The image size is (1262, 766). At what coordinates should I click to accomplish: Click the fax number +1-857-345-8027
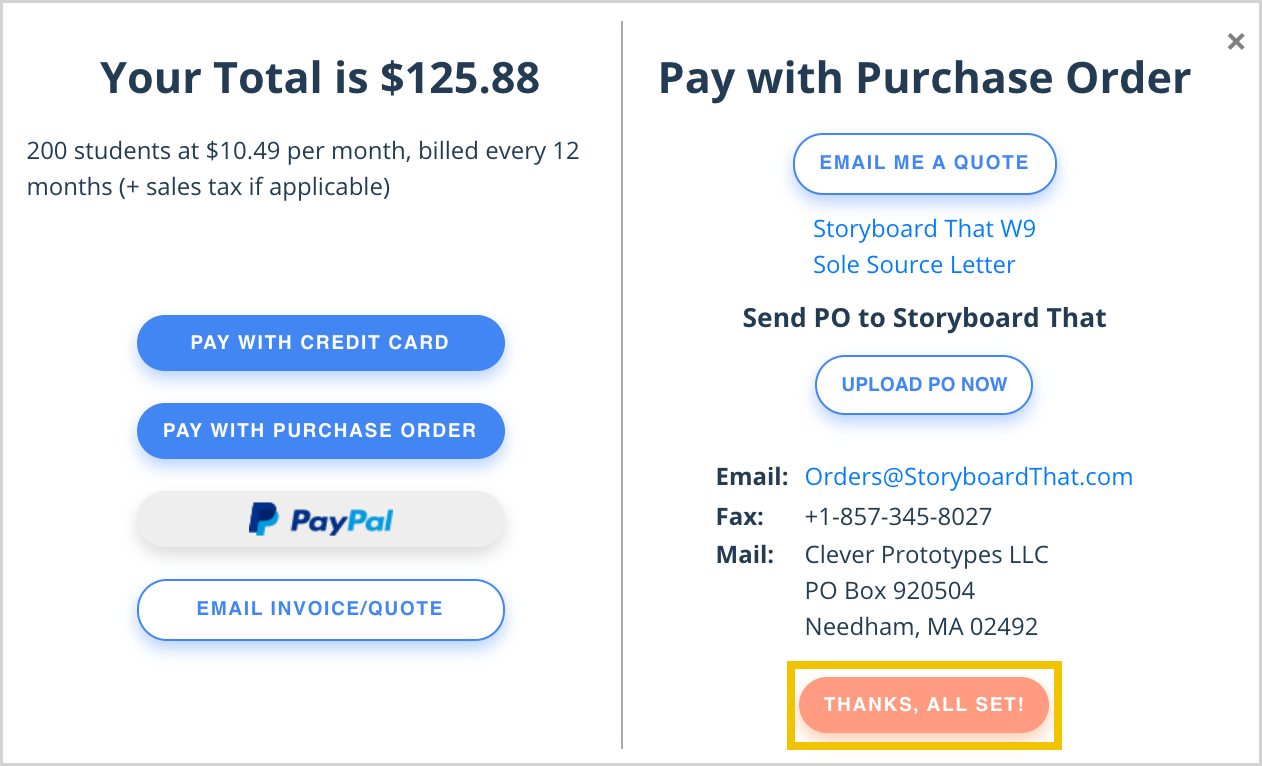tap(898, 517)
